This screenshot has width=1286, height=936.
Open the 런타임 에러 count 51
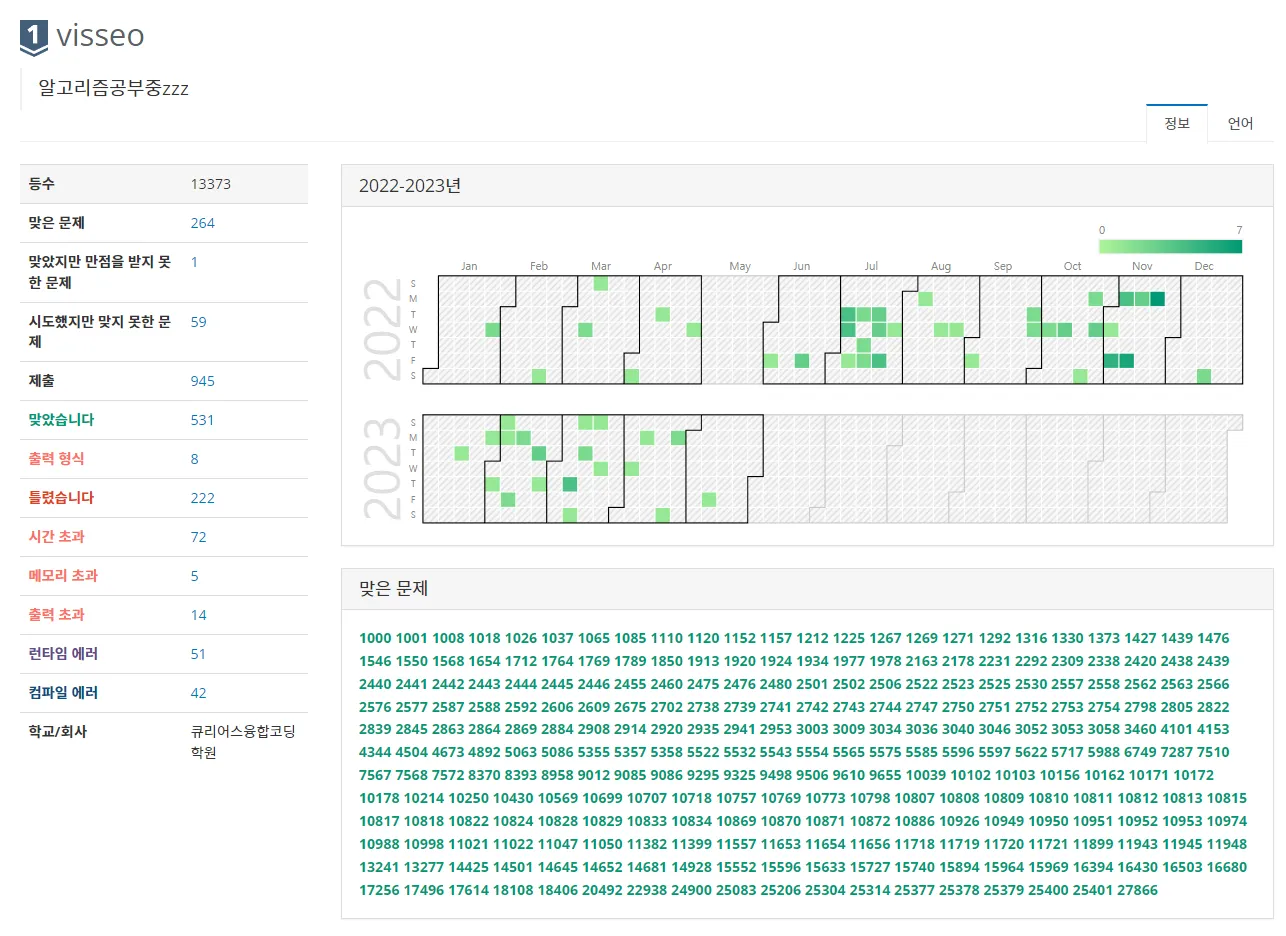click(x=198, y=654)
